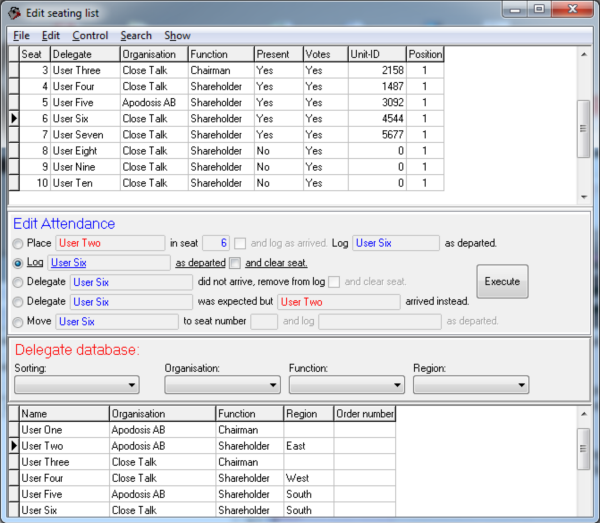Image resolution: width=600 pixels, height=523 pixels.
Task: Click the Delegate column header
Action: pyautogui.click(x=85, y=54)
